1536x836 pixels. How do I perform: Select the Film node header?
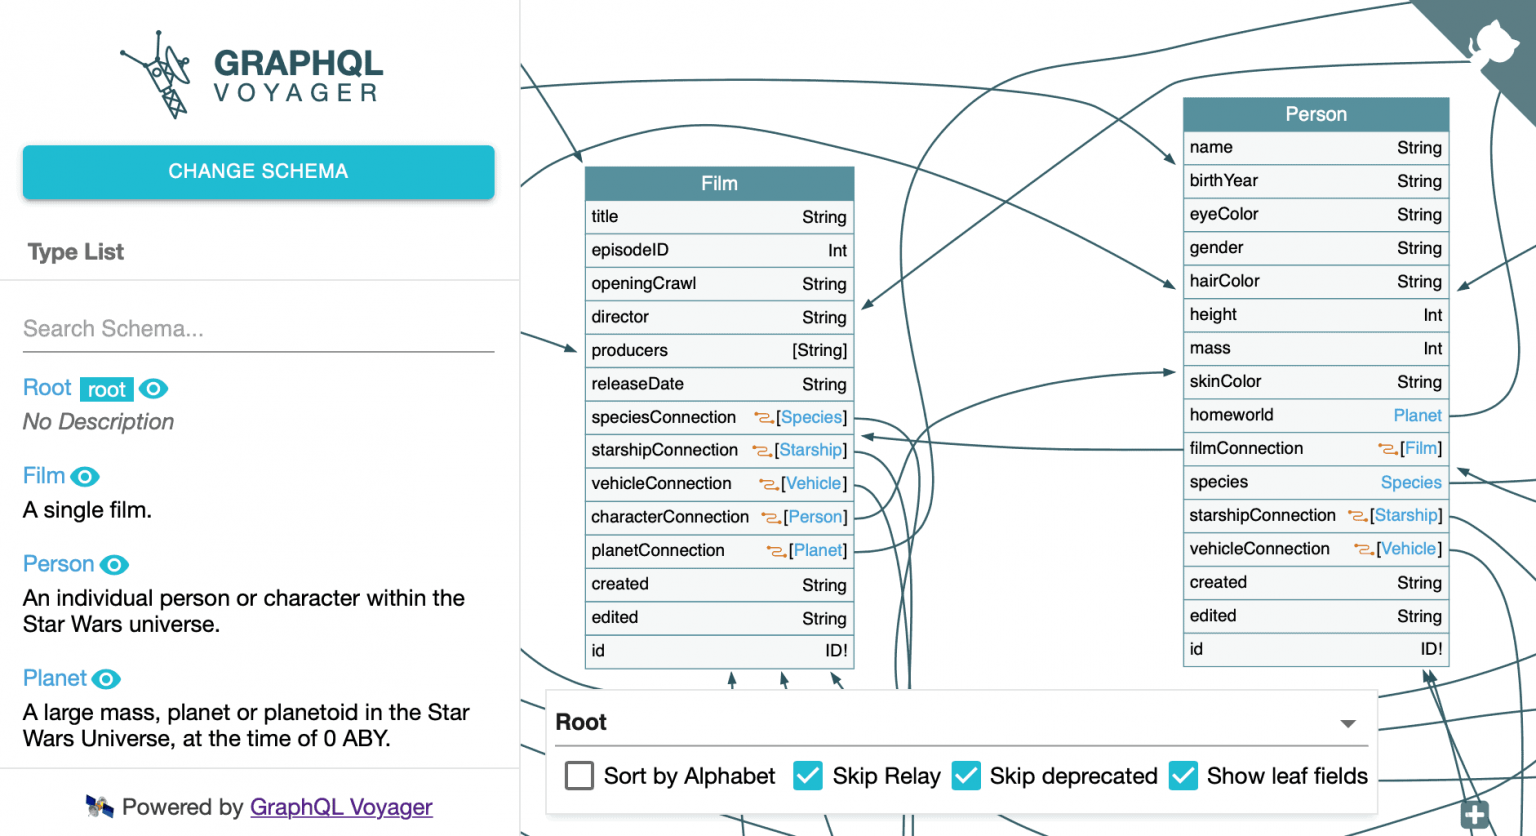pos(719,183)
